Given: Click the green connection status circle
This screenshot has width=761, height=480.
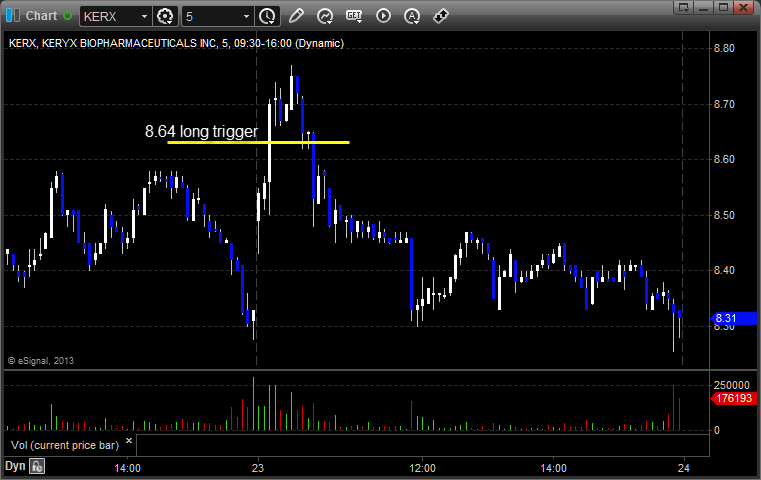Looking at the screenshot, I should coord(67,16).
